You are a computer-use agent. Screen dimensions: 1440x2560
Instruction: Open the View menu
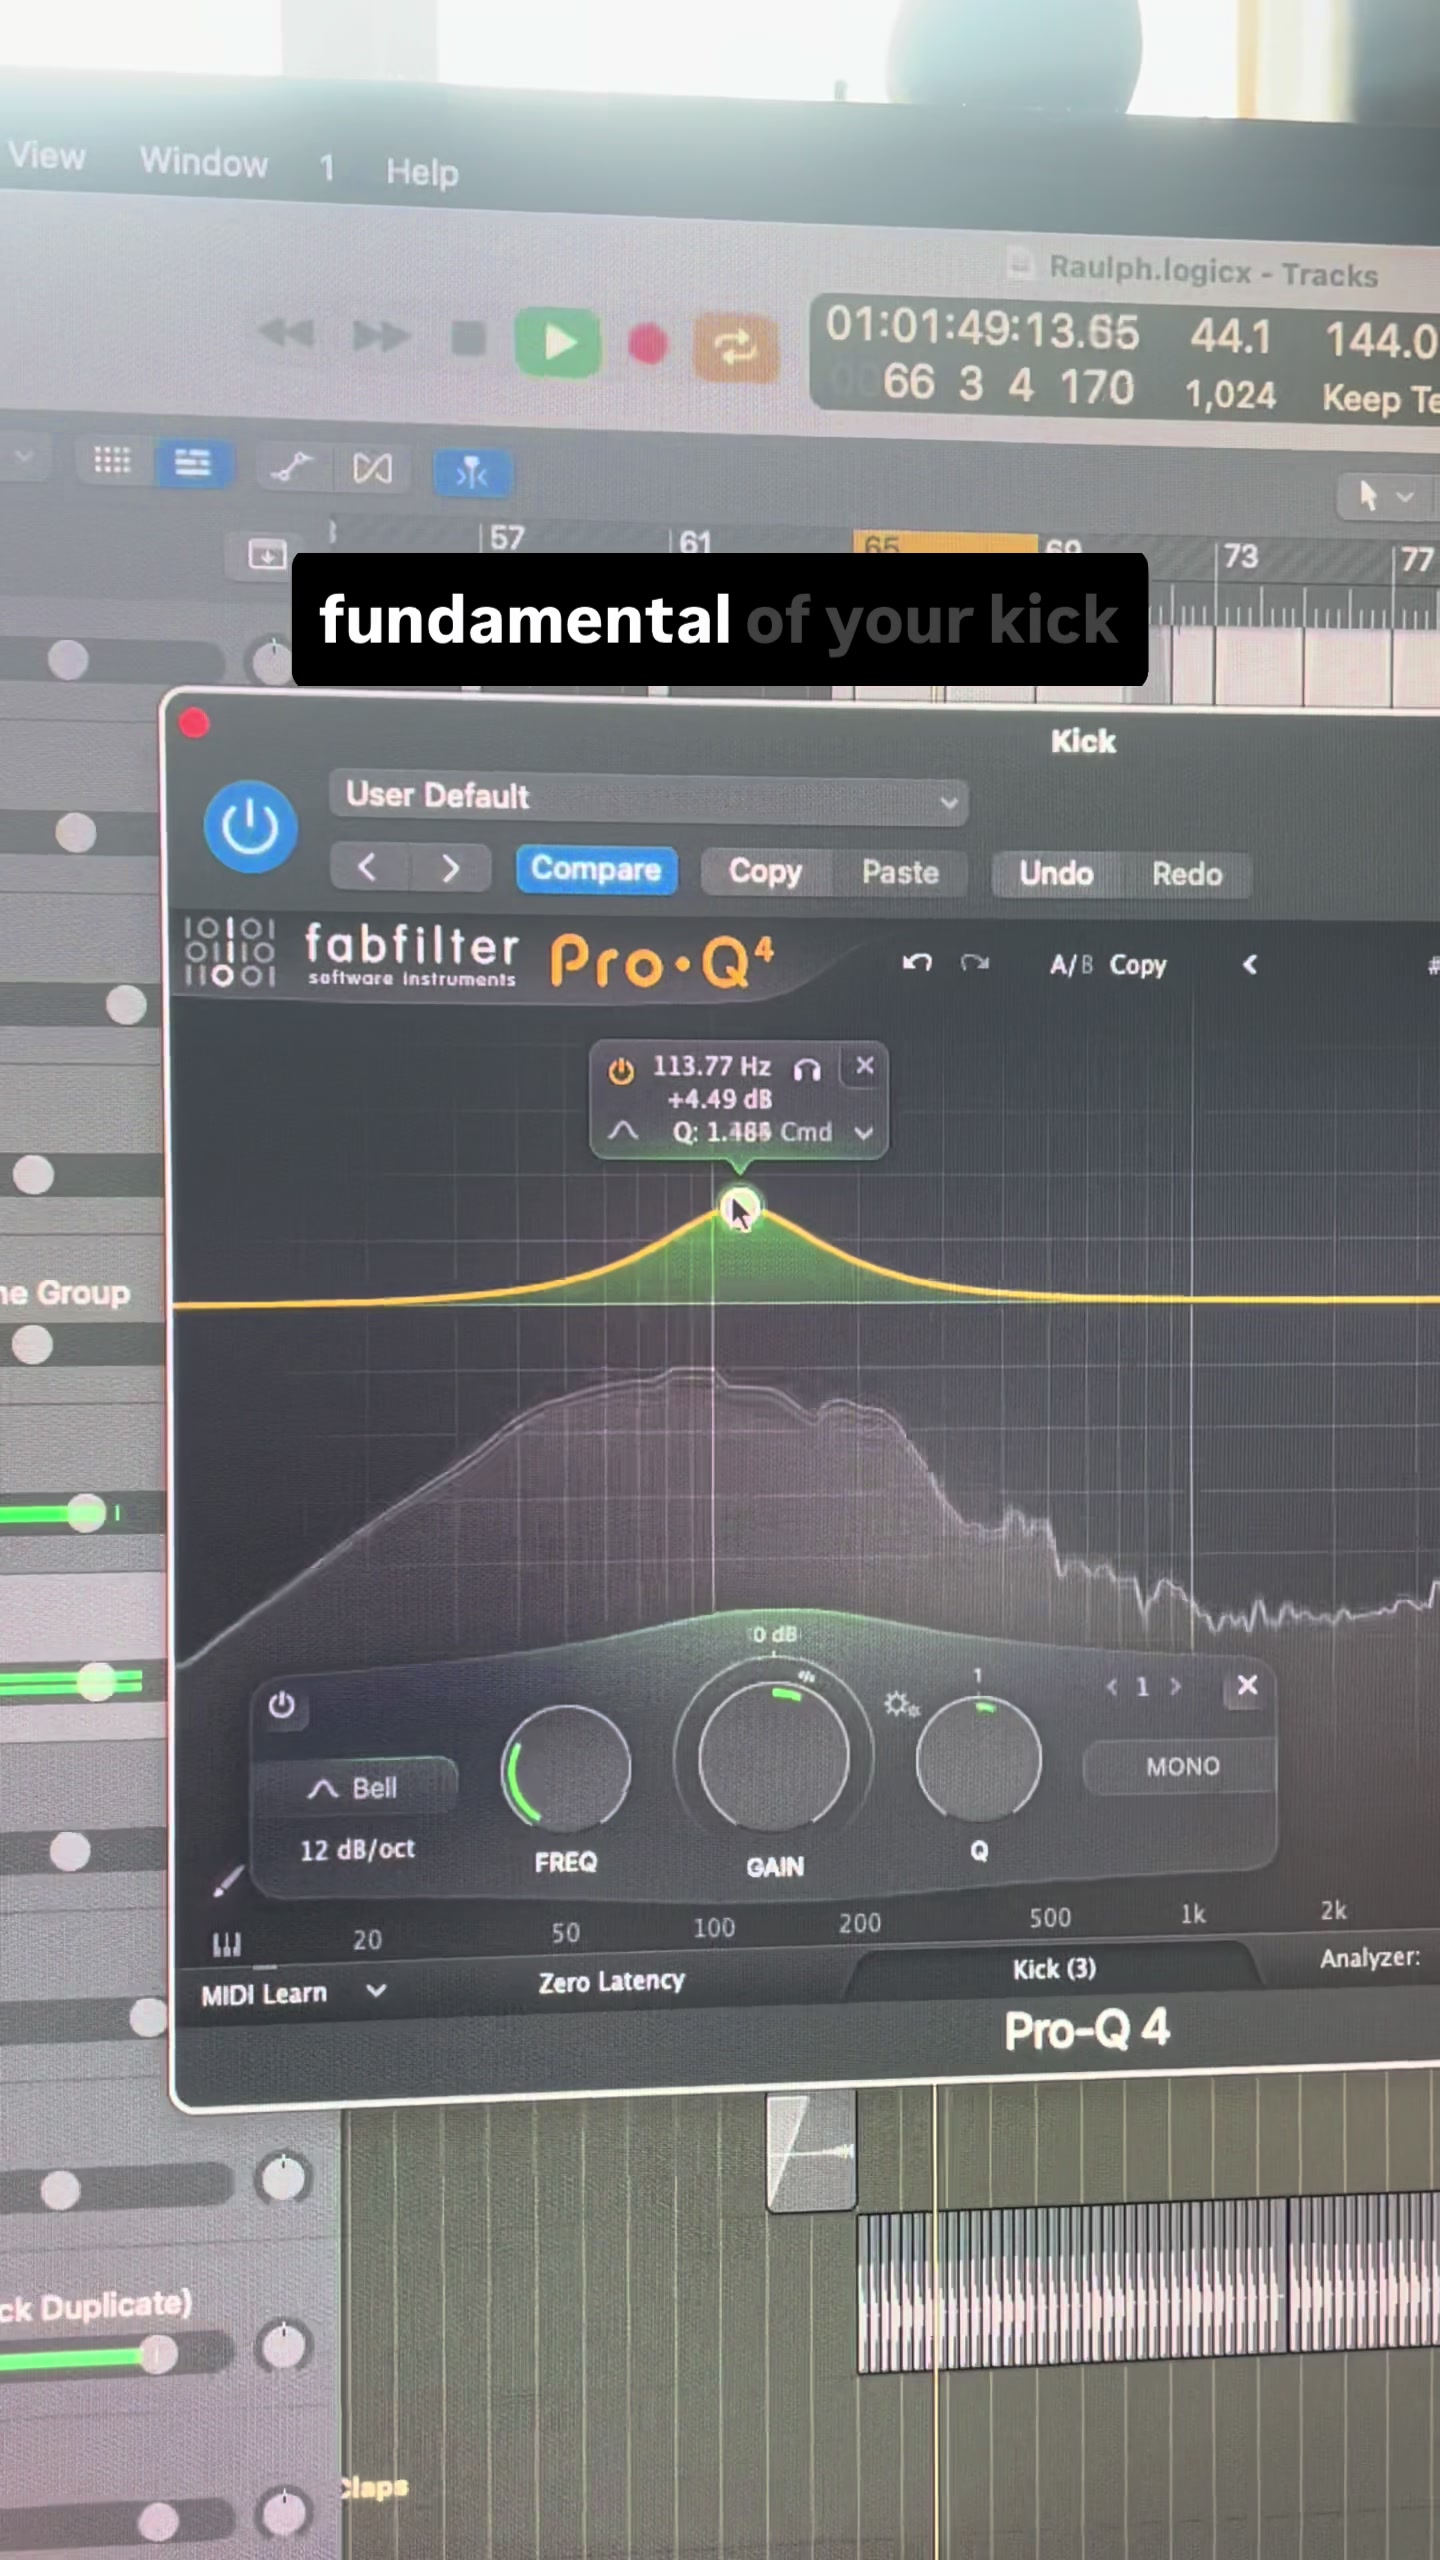[x=47, y=156]
